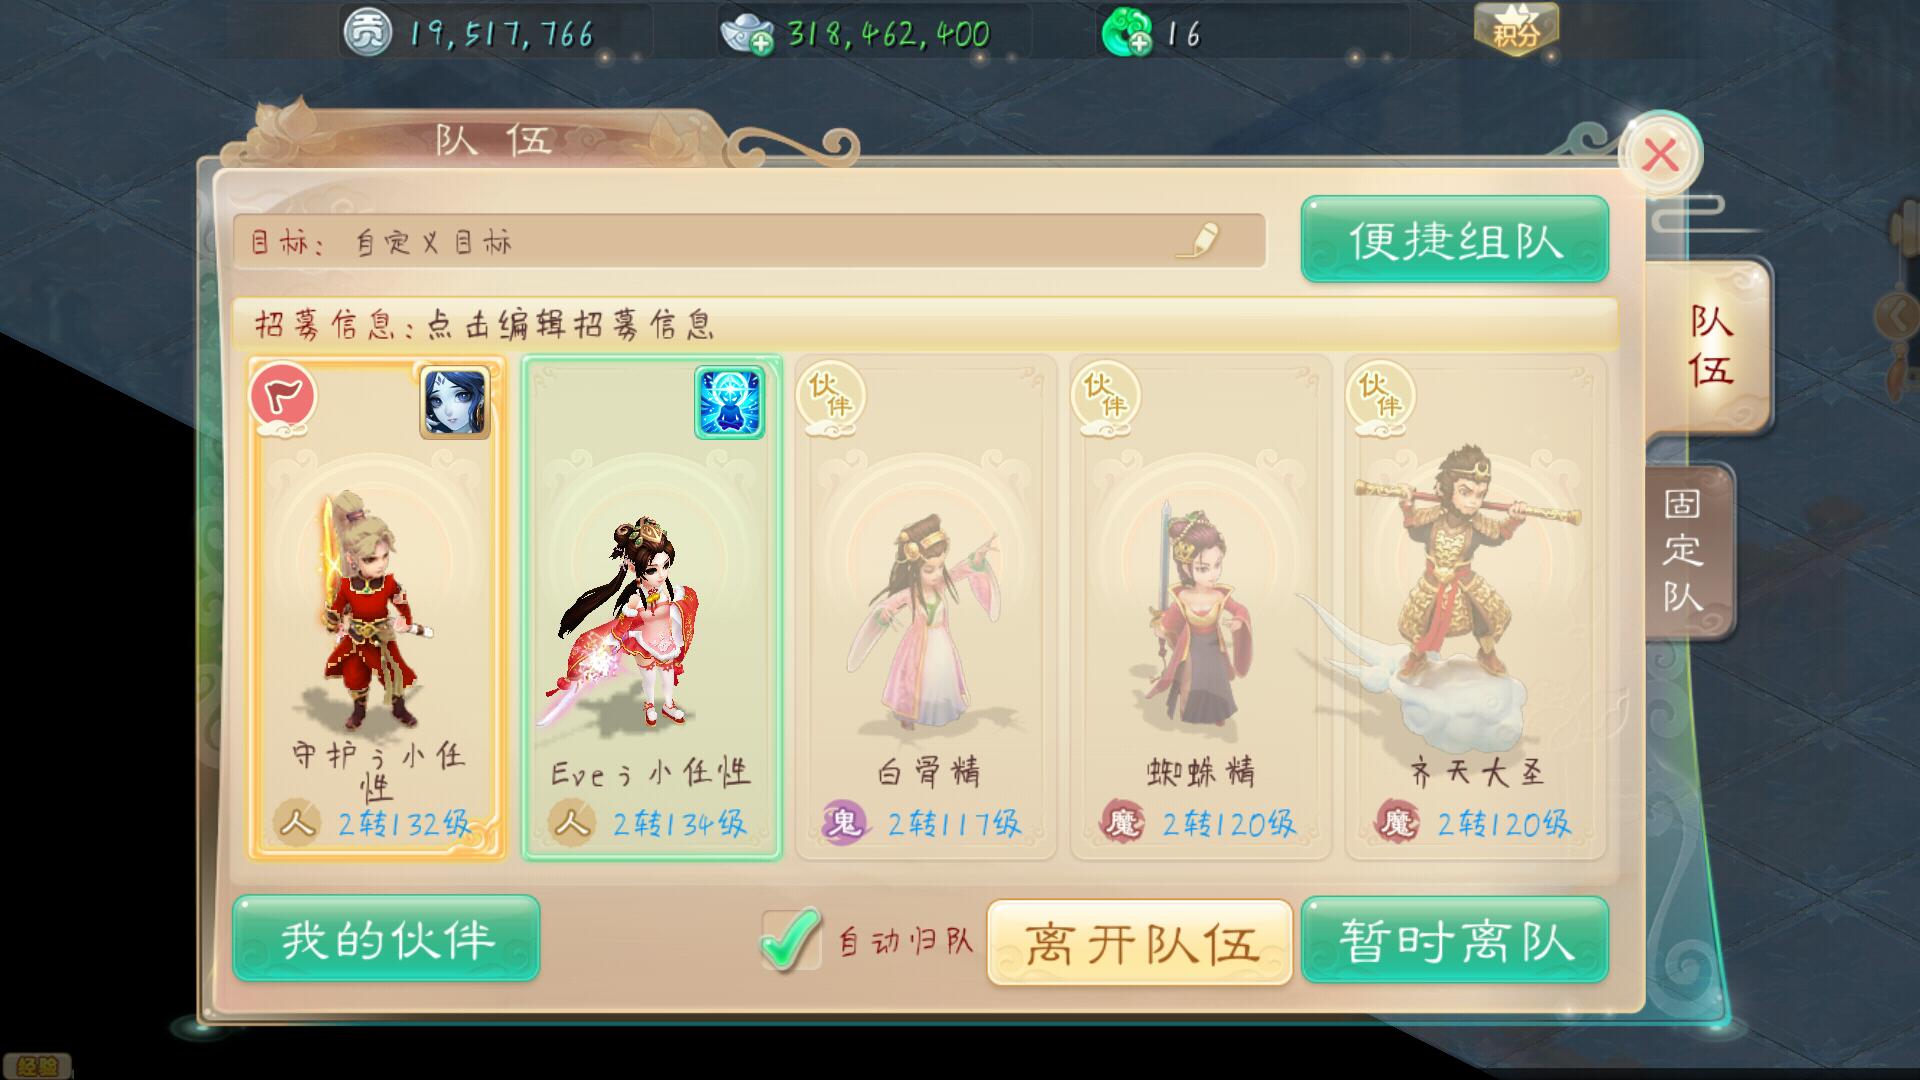This screenshot has width=1920, height=1080.
Task: Toggle the 自动归队 checkbox
Action: coord(790,939)
